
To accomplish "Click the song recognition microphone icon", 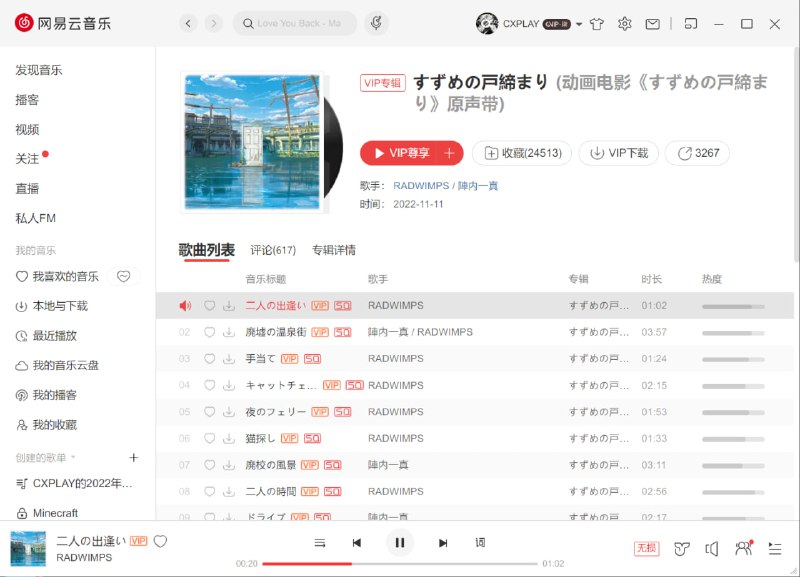I will [375, 22].
